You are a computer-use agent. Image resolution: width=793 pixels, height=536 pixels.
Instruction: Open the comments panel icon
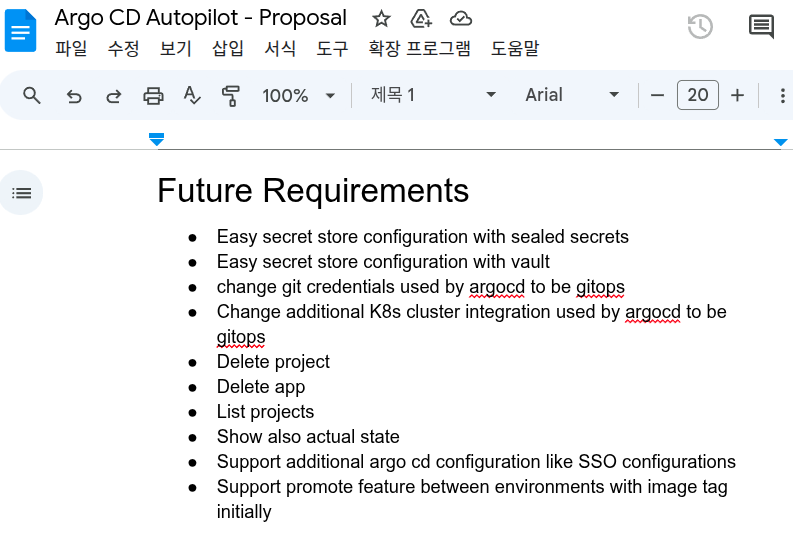(x=761, y=26)
